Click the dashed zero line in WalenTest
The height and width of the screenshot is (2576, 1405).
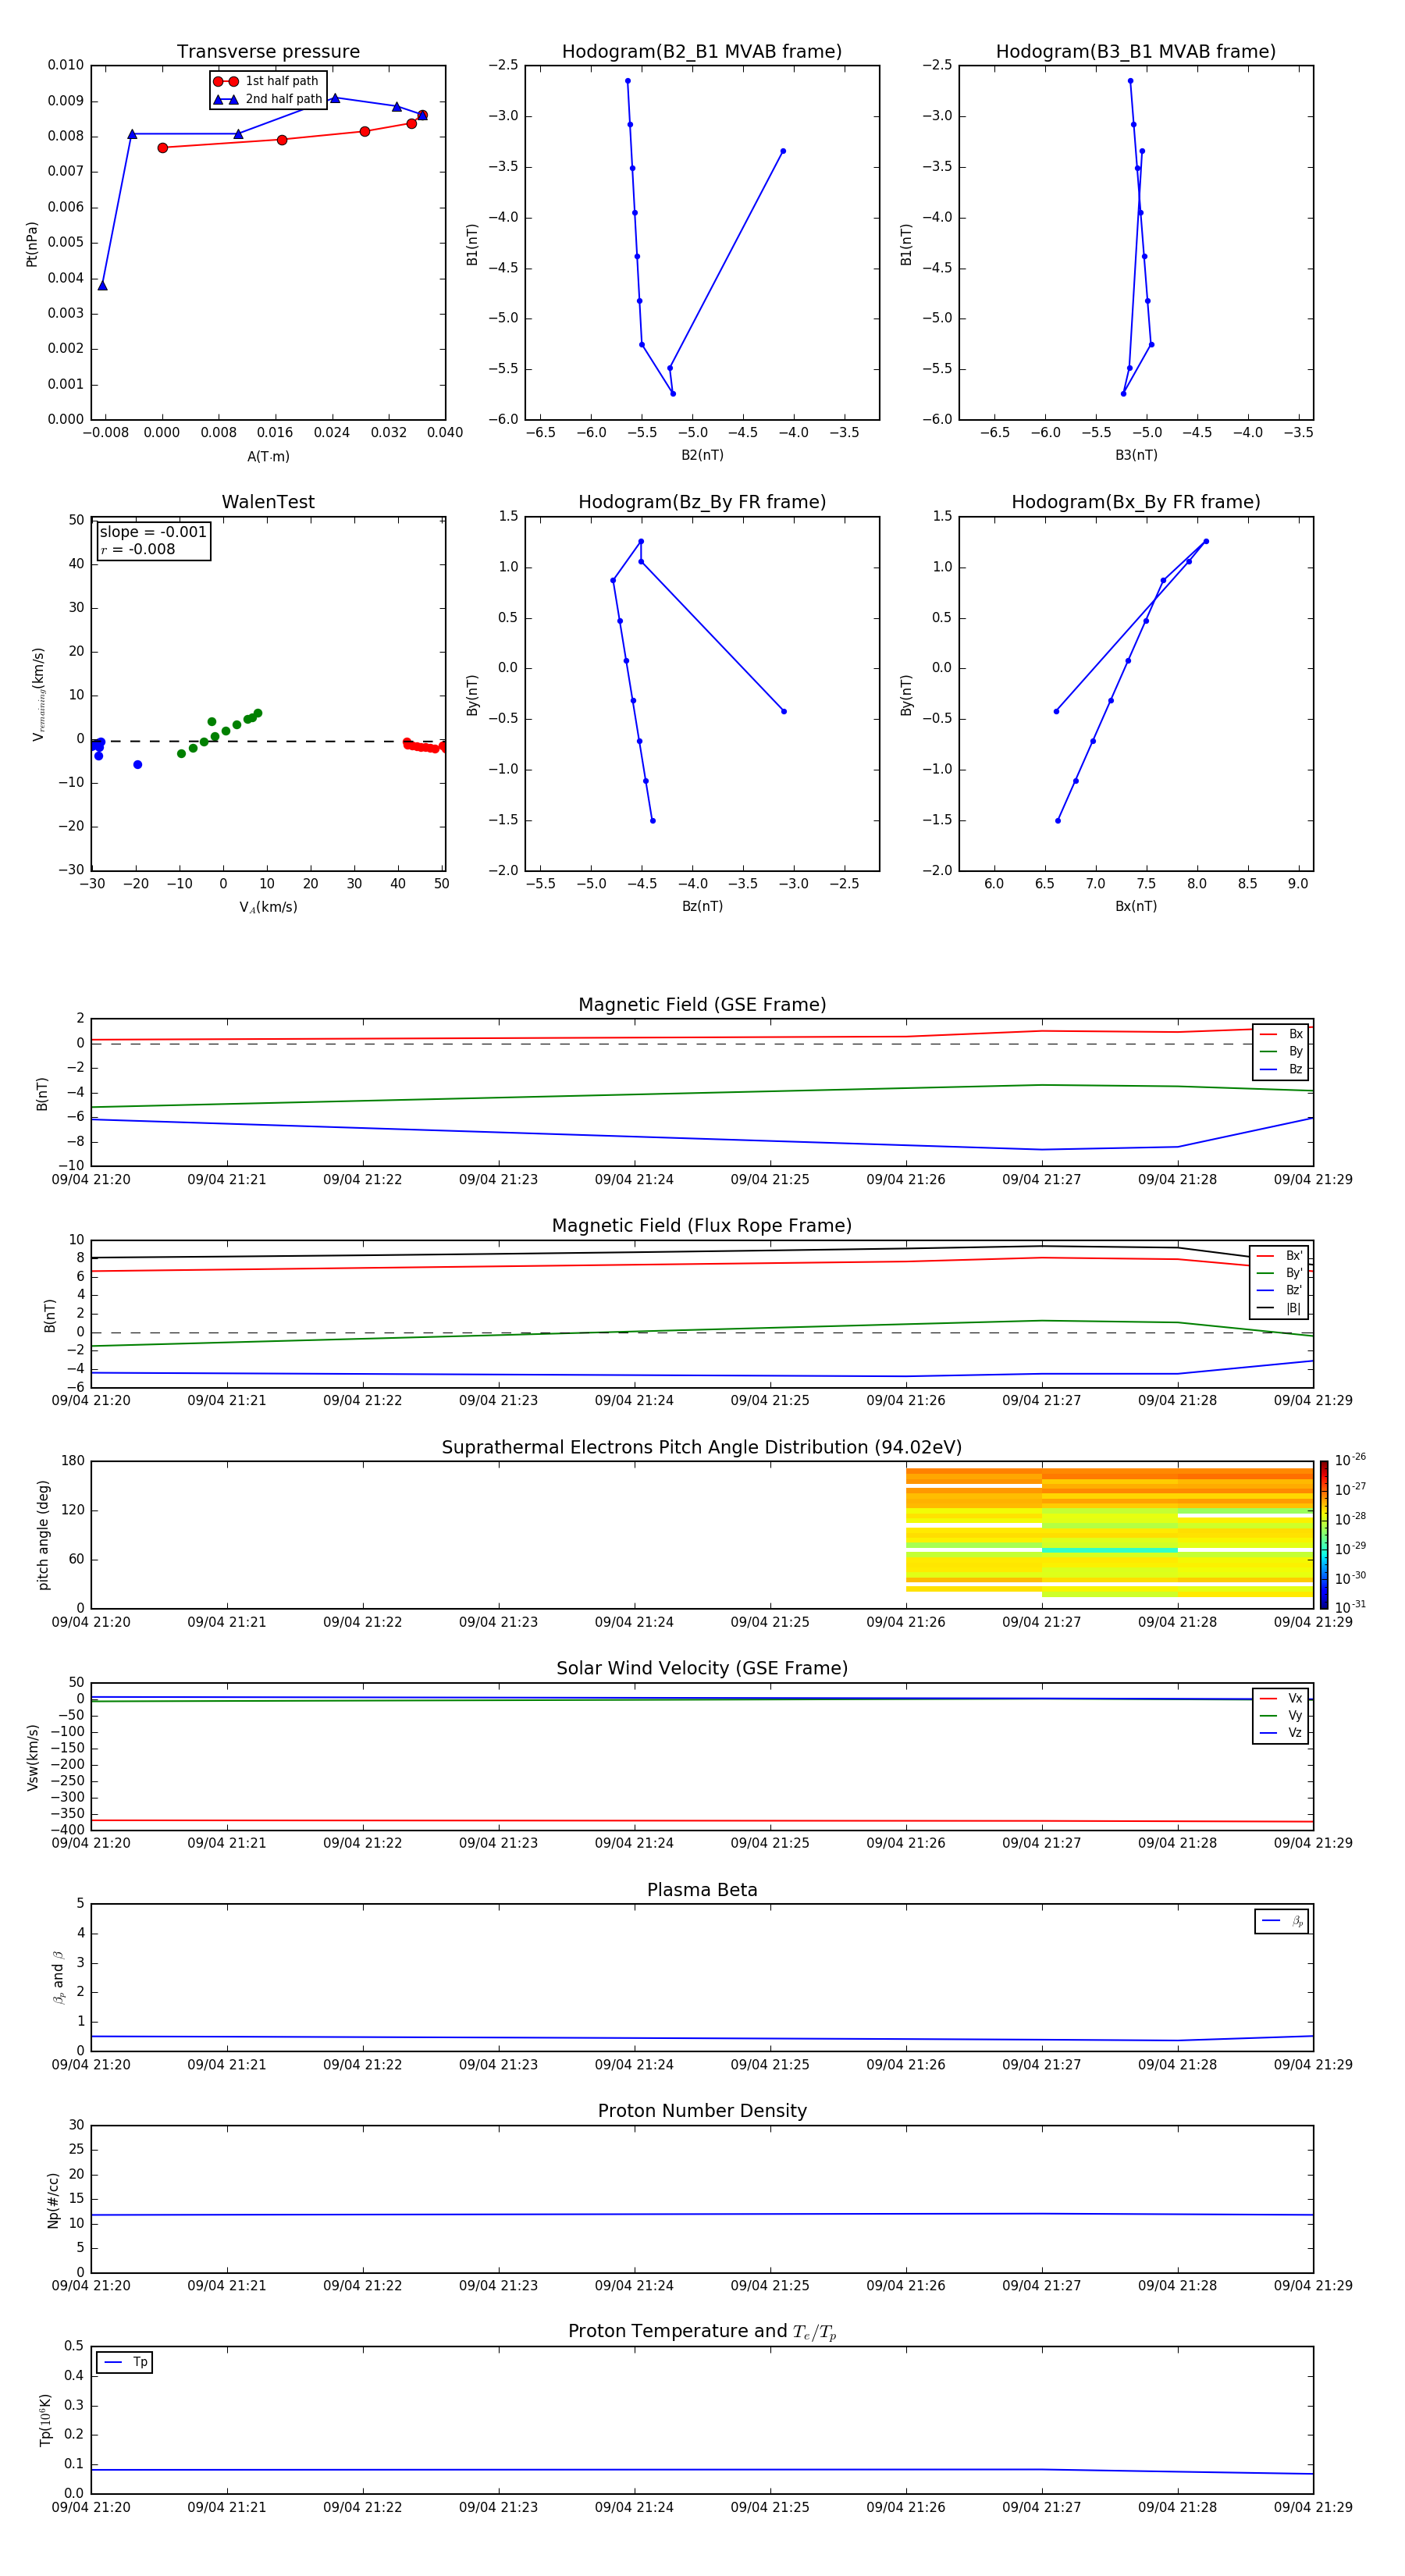click(x=268, y=741)
